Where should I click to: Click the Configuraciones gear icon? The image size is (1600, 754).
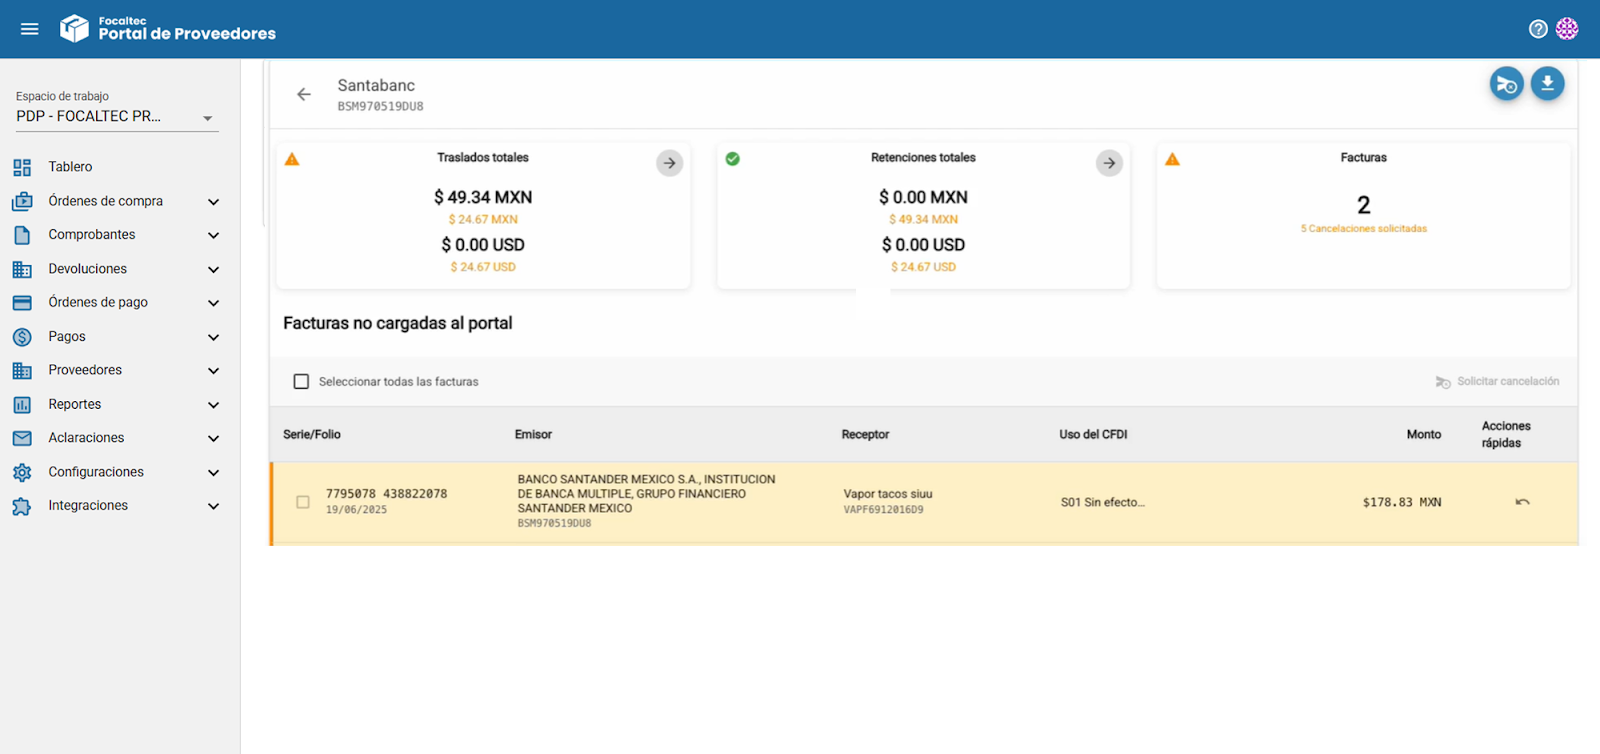tap(22, 472)
